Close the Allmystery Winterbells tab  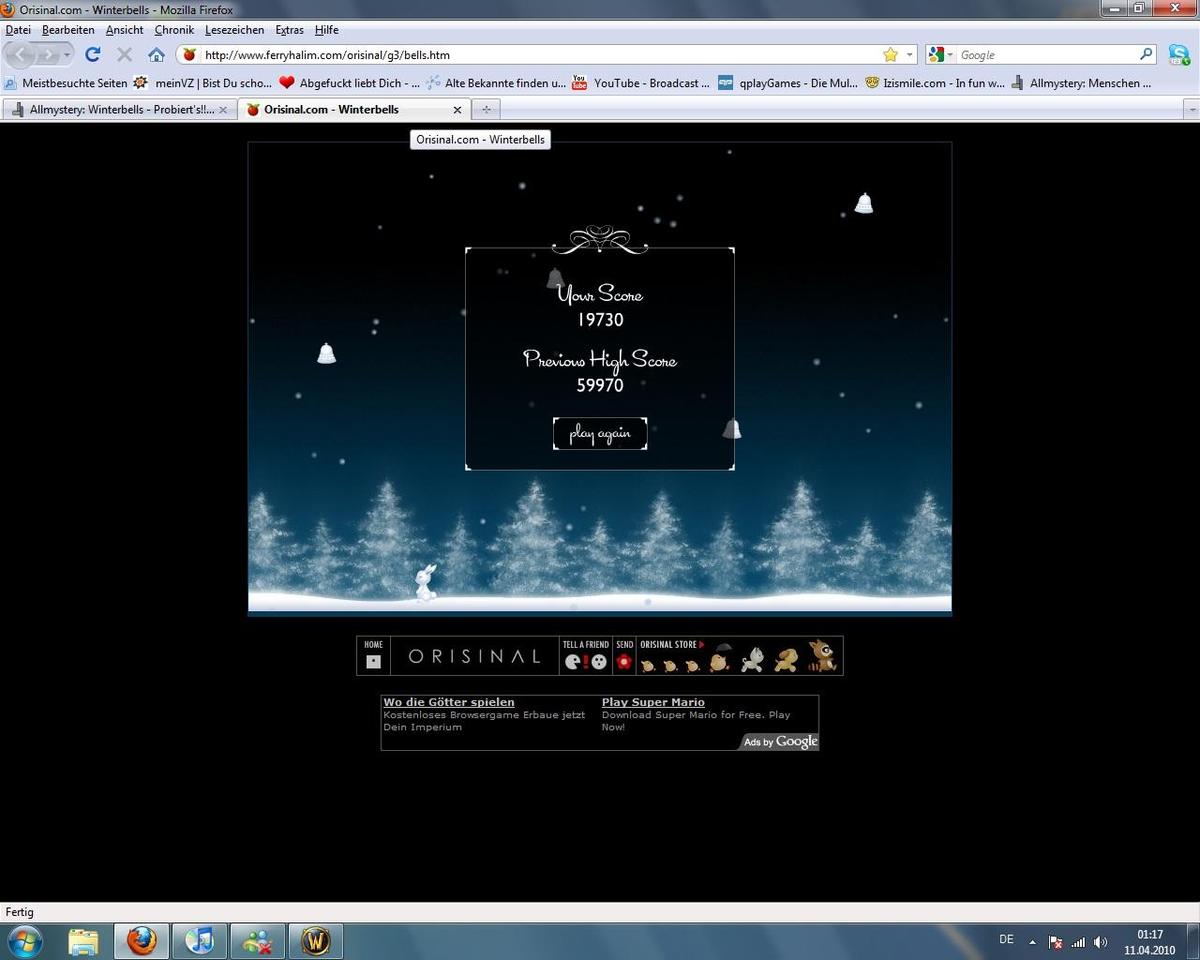pos(223,110)
